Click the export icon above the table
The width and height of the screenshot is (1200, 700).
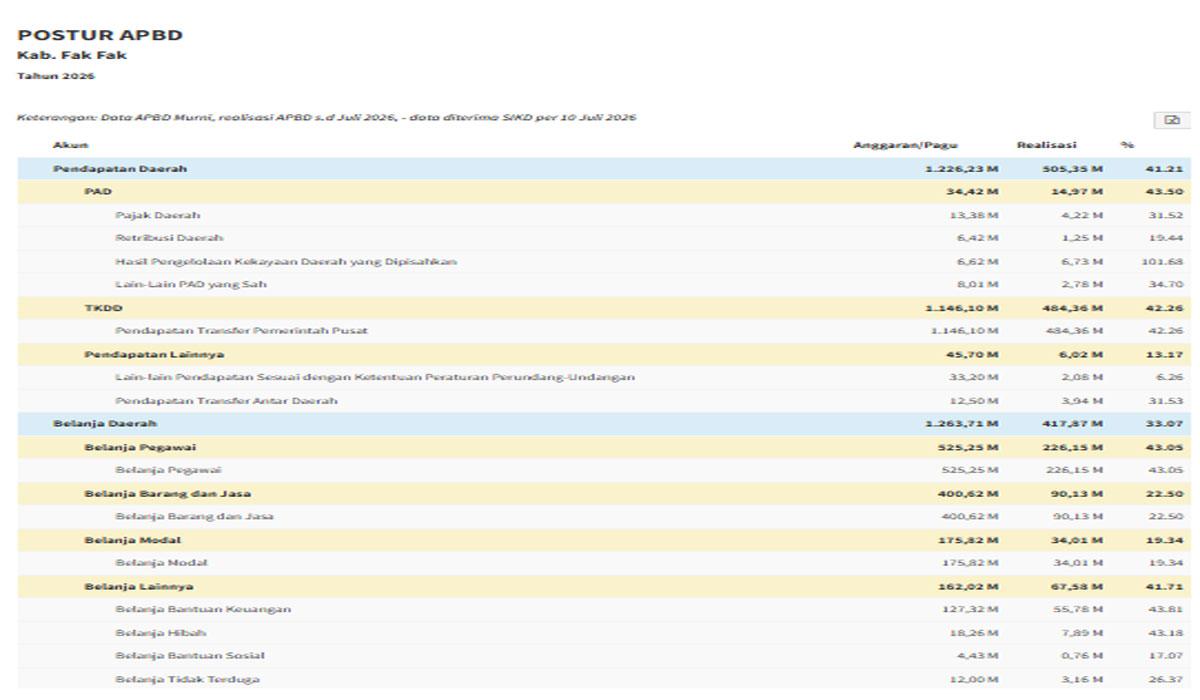(1171, 120)
